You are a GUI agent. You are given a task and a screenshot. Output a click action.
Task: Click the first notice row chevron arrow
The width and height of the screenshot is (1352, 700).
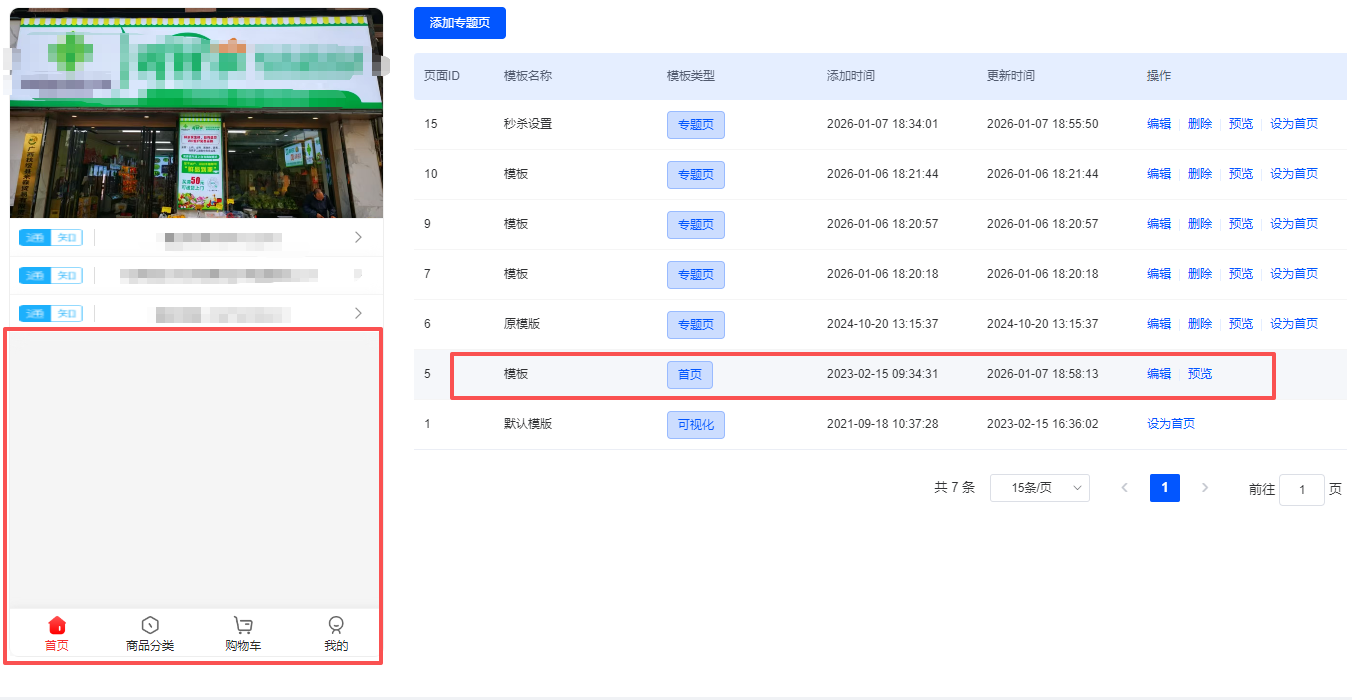[358, 237]
